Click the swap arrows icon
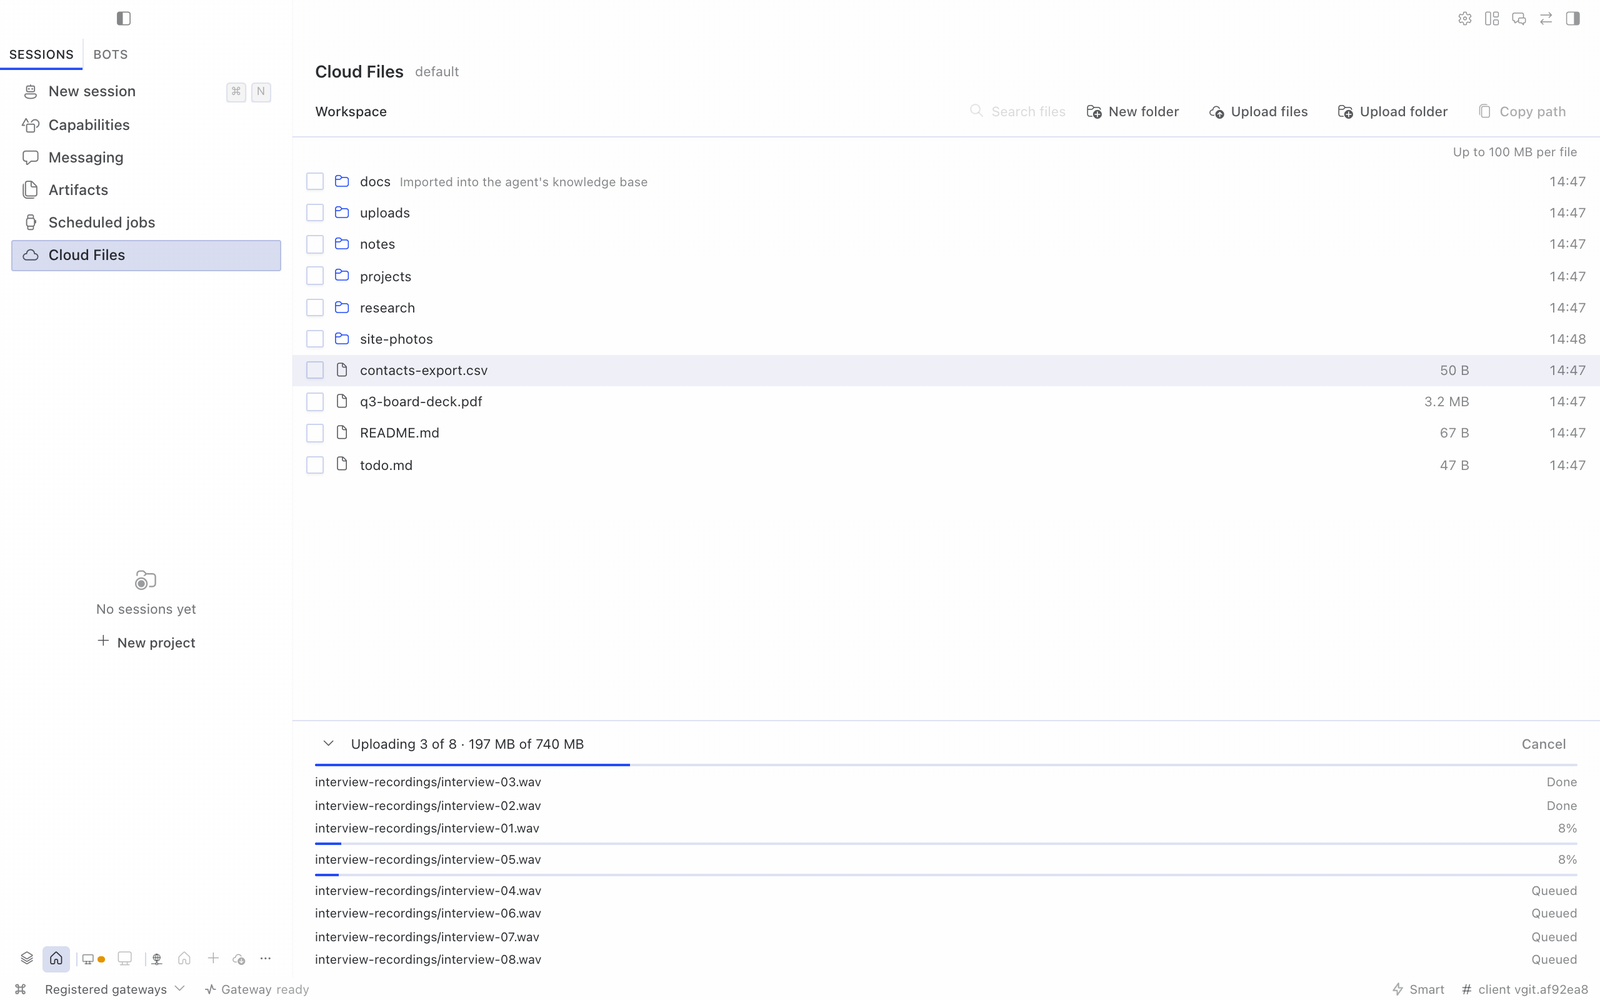 [x=1546, y=18]
